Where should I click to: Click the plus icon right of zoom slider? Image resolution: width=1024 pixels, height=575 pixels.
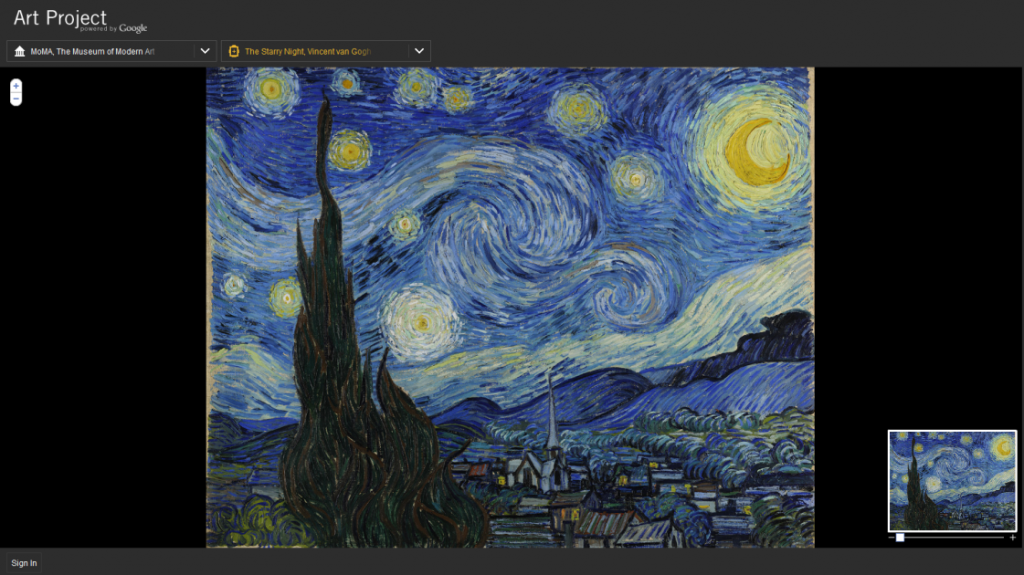pos(1012,538)
